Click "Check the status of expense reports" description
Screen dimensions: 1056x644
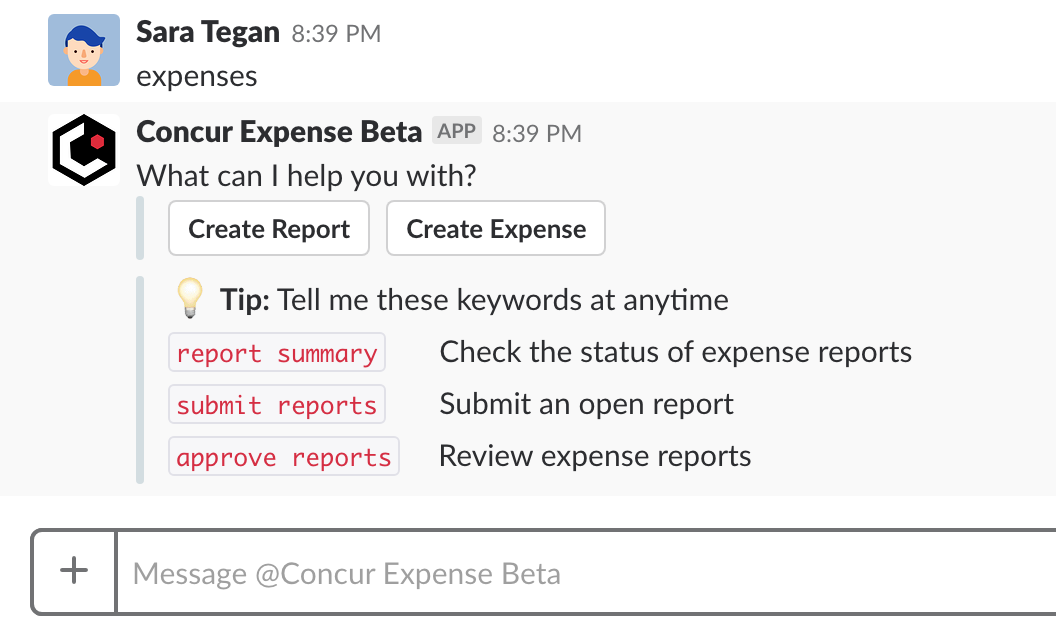(x=676, y=352)
